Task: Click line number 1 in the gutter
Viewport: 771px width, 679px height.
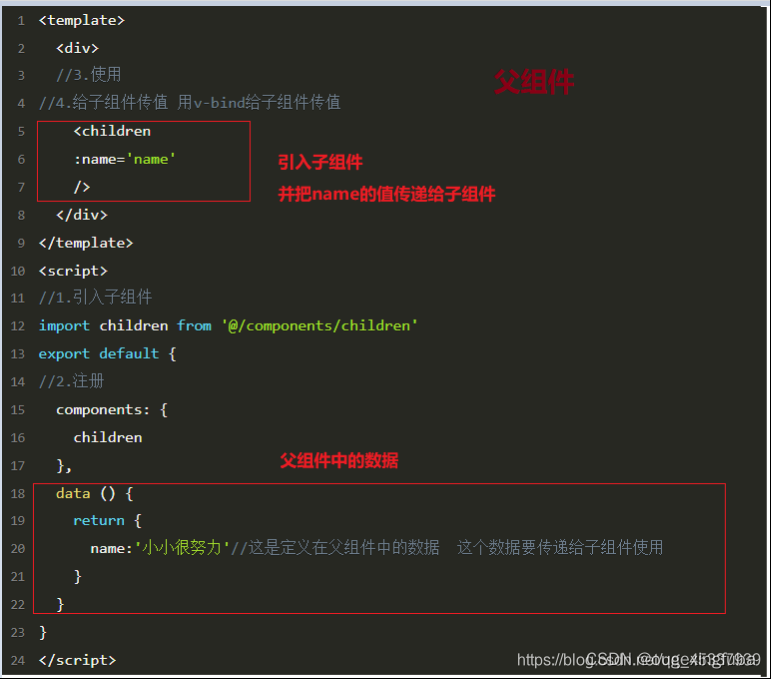Action: (21, 21)
